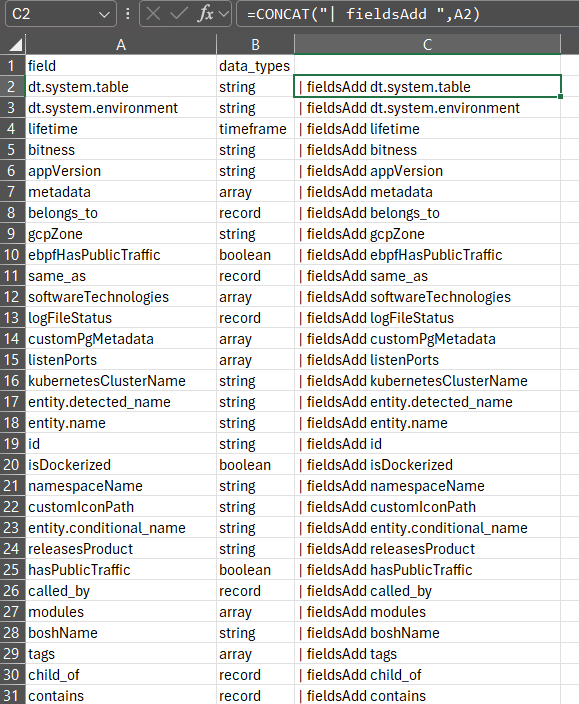Open formula bar options three-dot handle
The height and width of the screenshot is (704, 579).
[x=128, y=14]
